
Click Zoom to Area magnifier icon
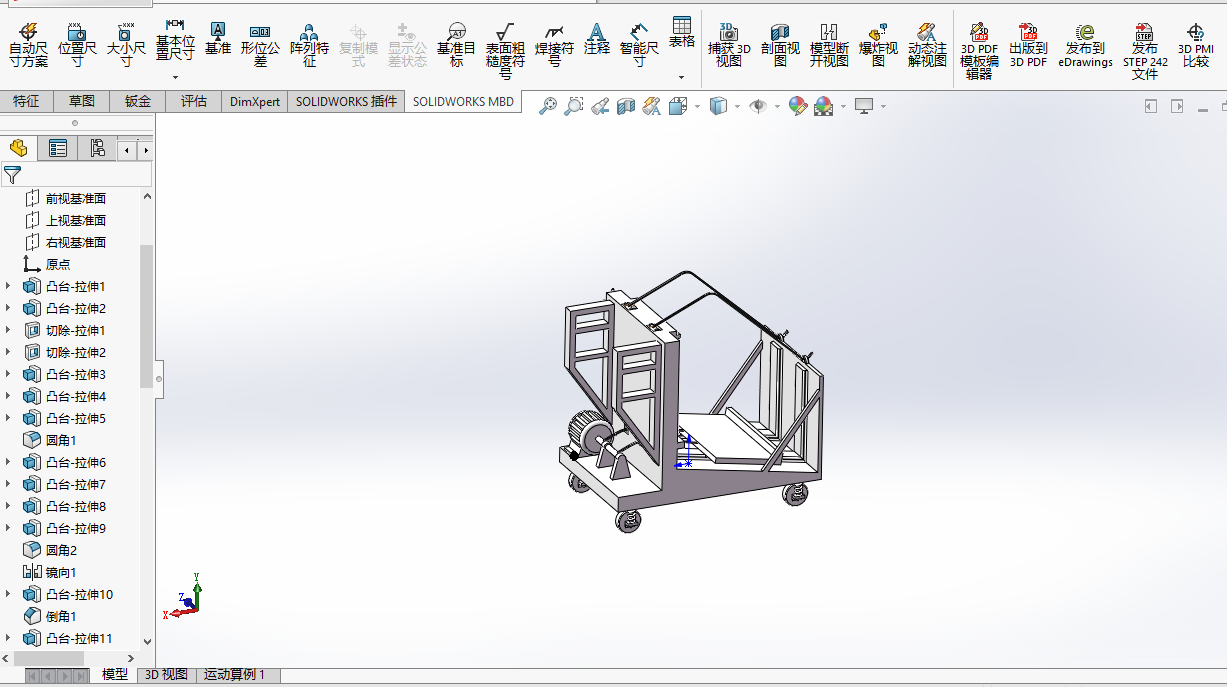pos(573,105)
